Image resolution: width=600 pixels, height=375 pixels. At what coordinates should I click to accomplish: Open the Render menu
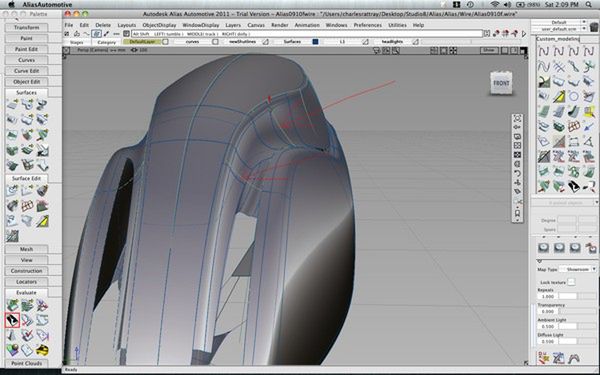(x=280, y=25)
